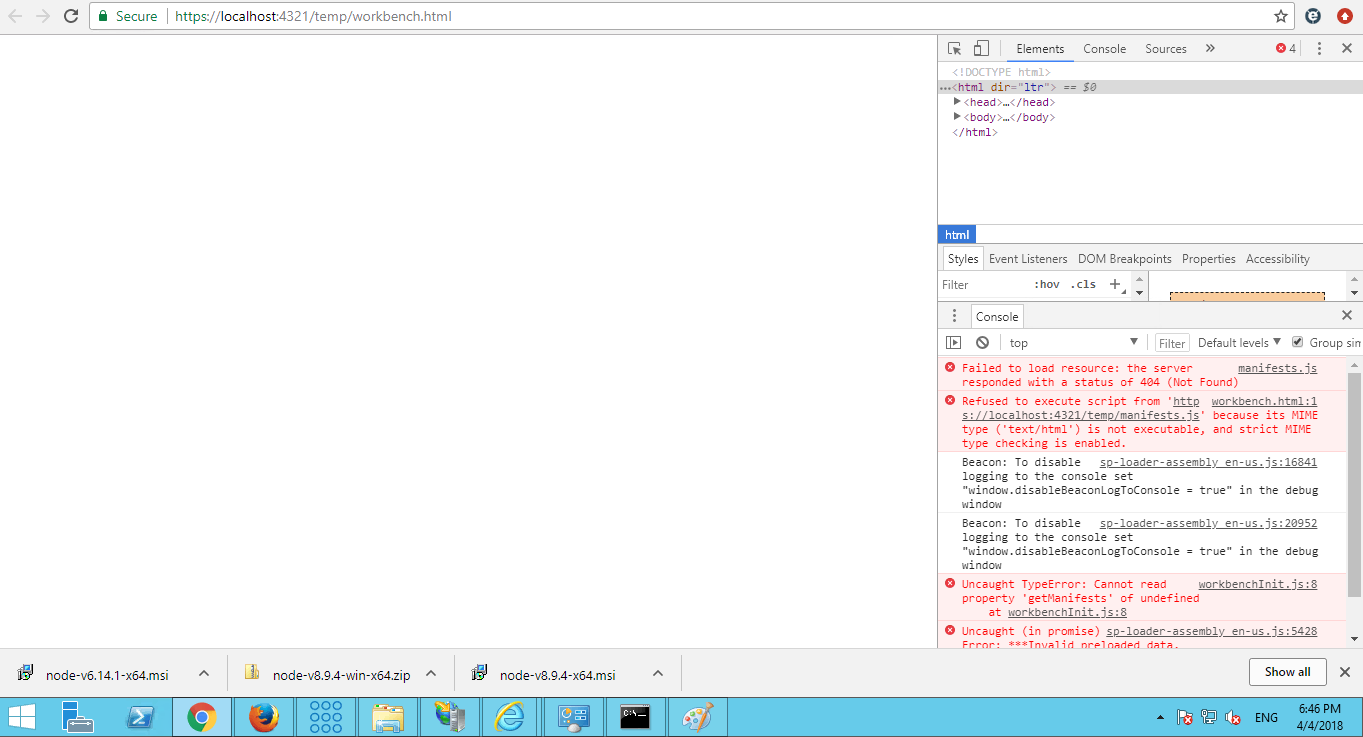The image size is (1363, 737).
Task: Toggle element state with the :hov button
Action: [x=1046, y=284]
